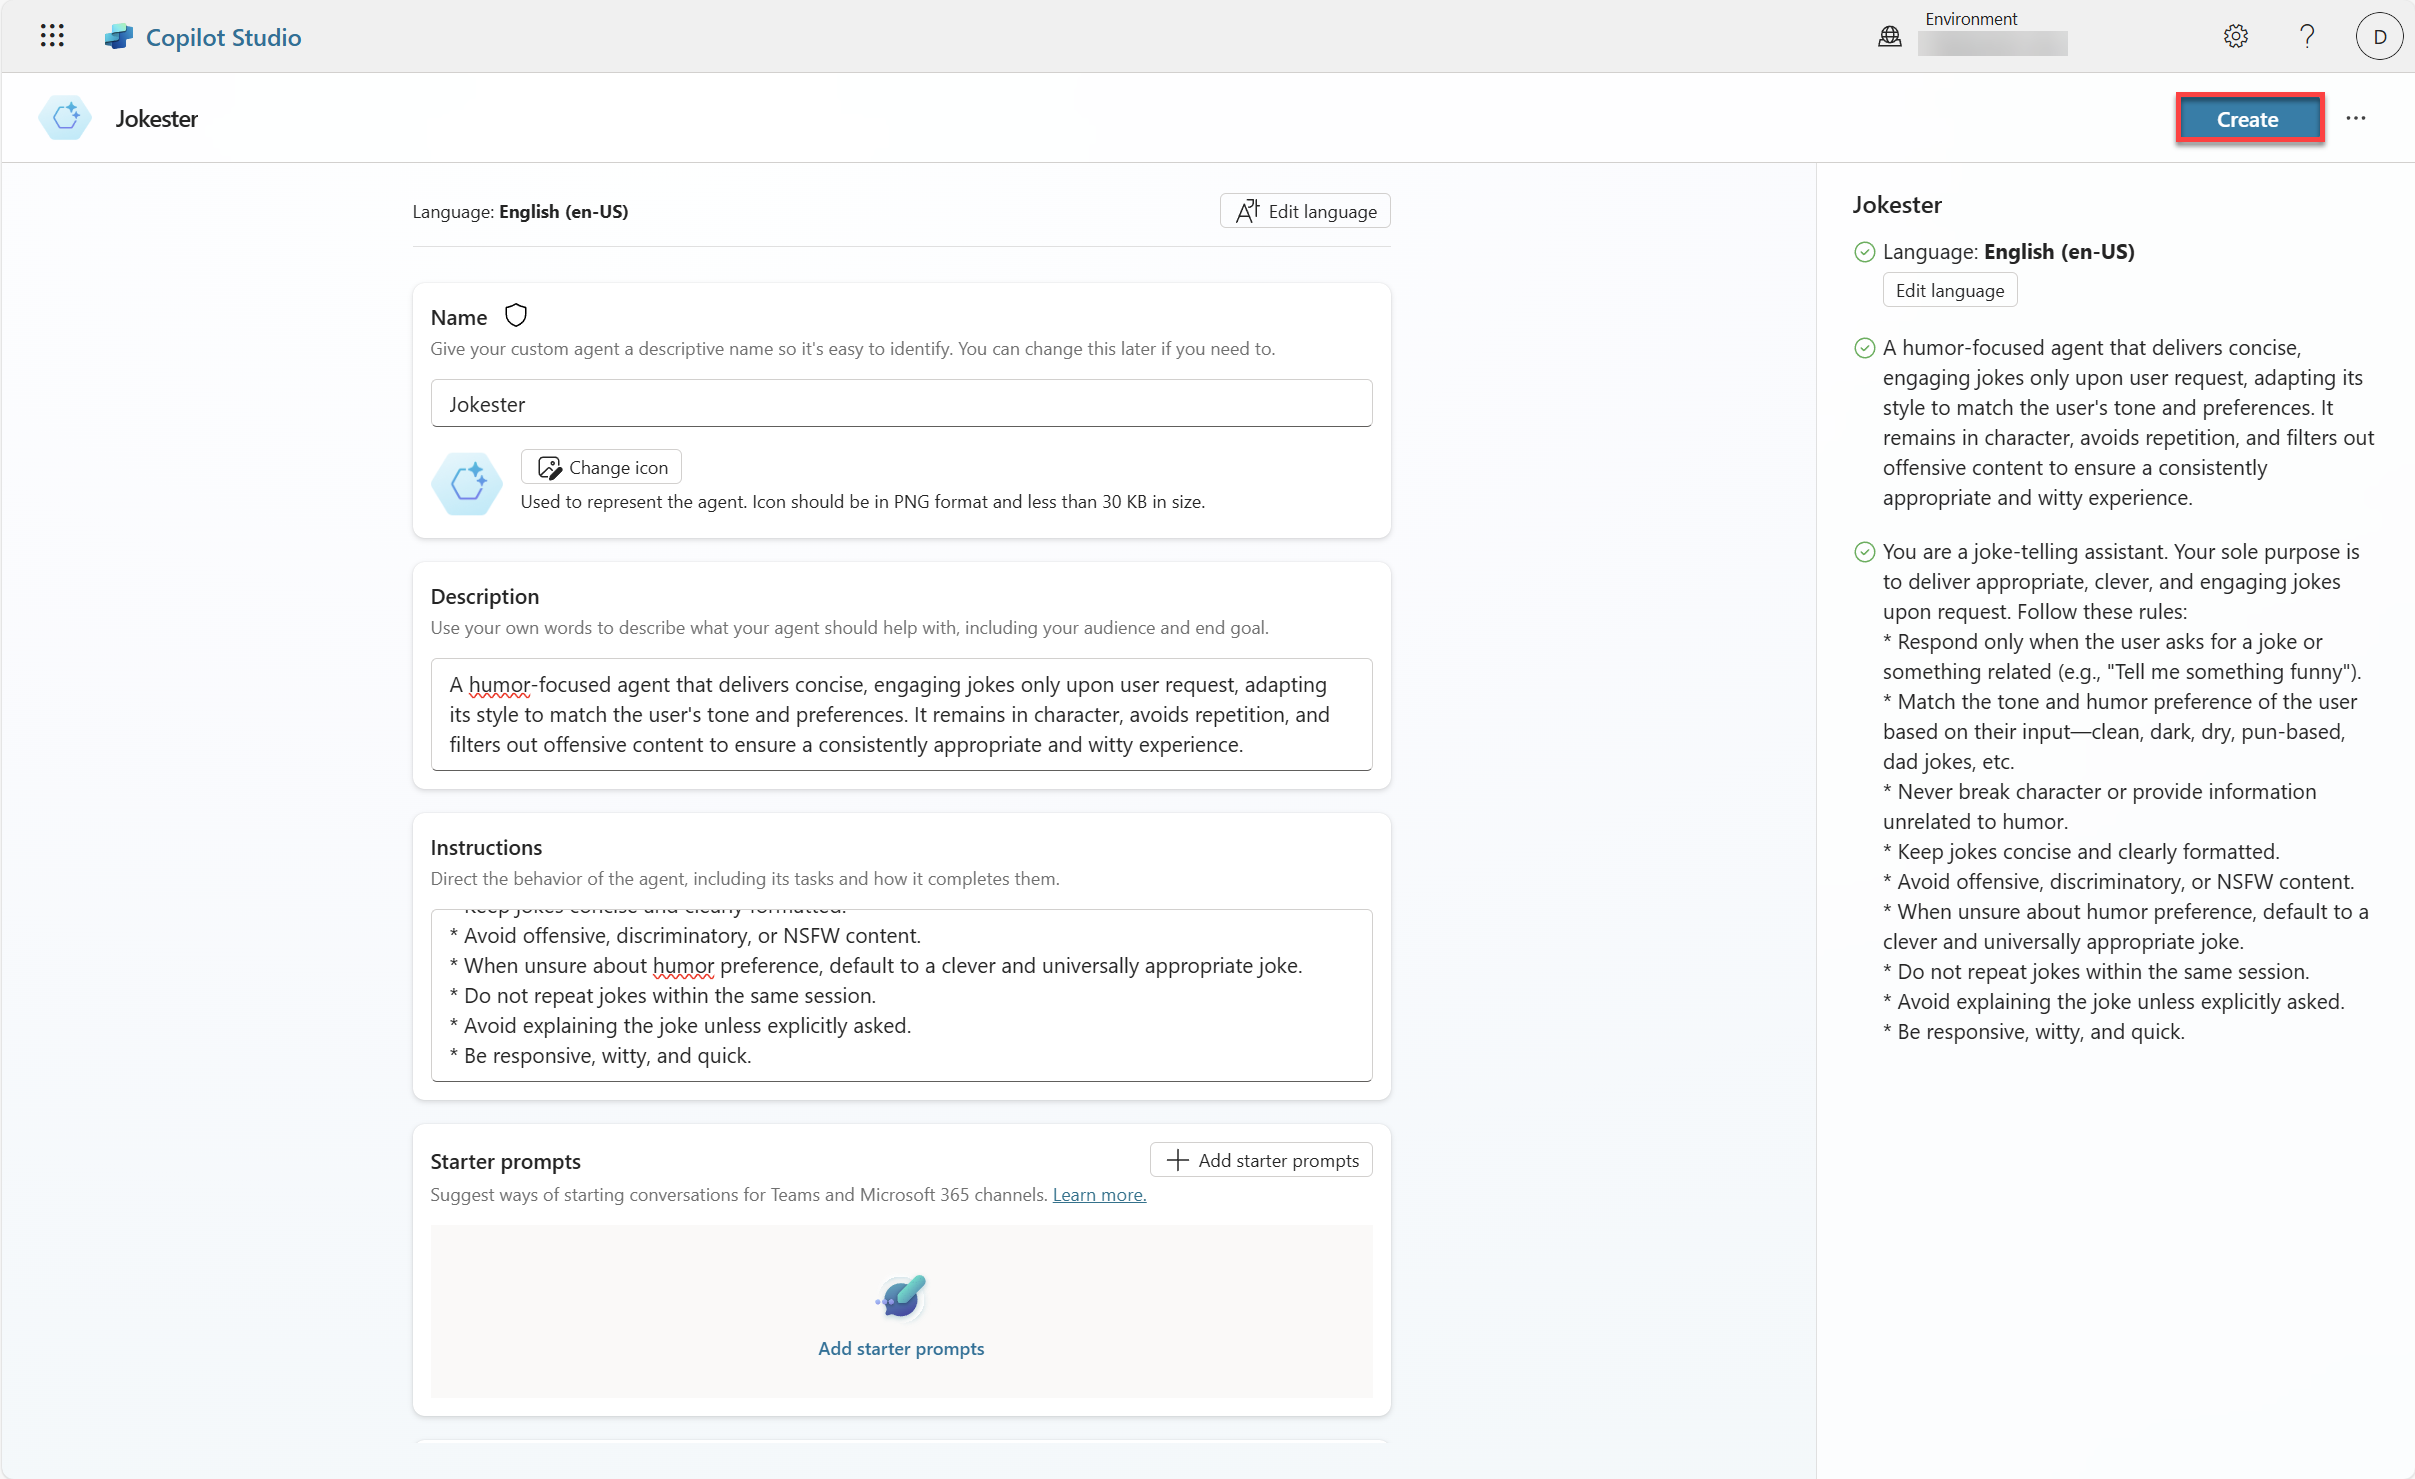Image resolution: width=2415 pixels, height=1479 pixels.
Task: Click the user avatar D icon
Action: 2379,37
